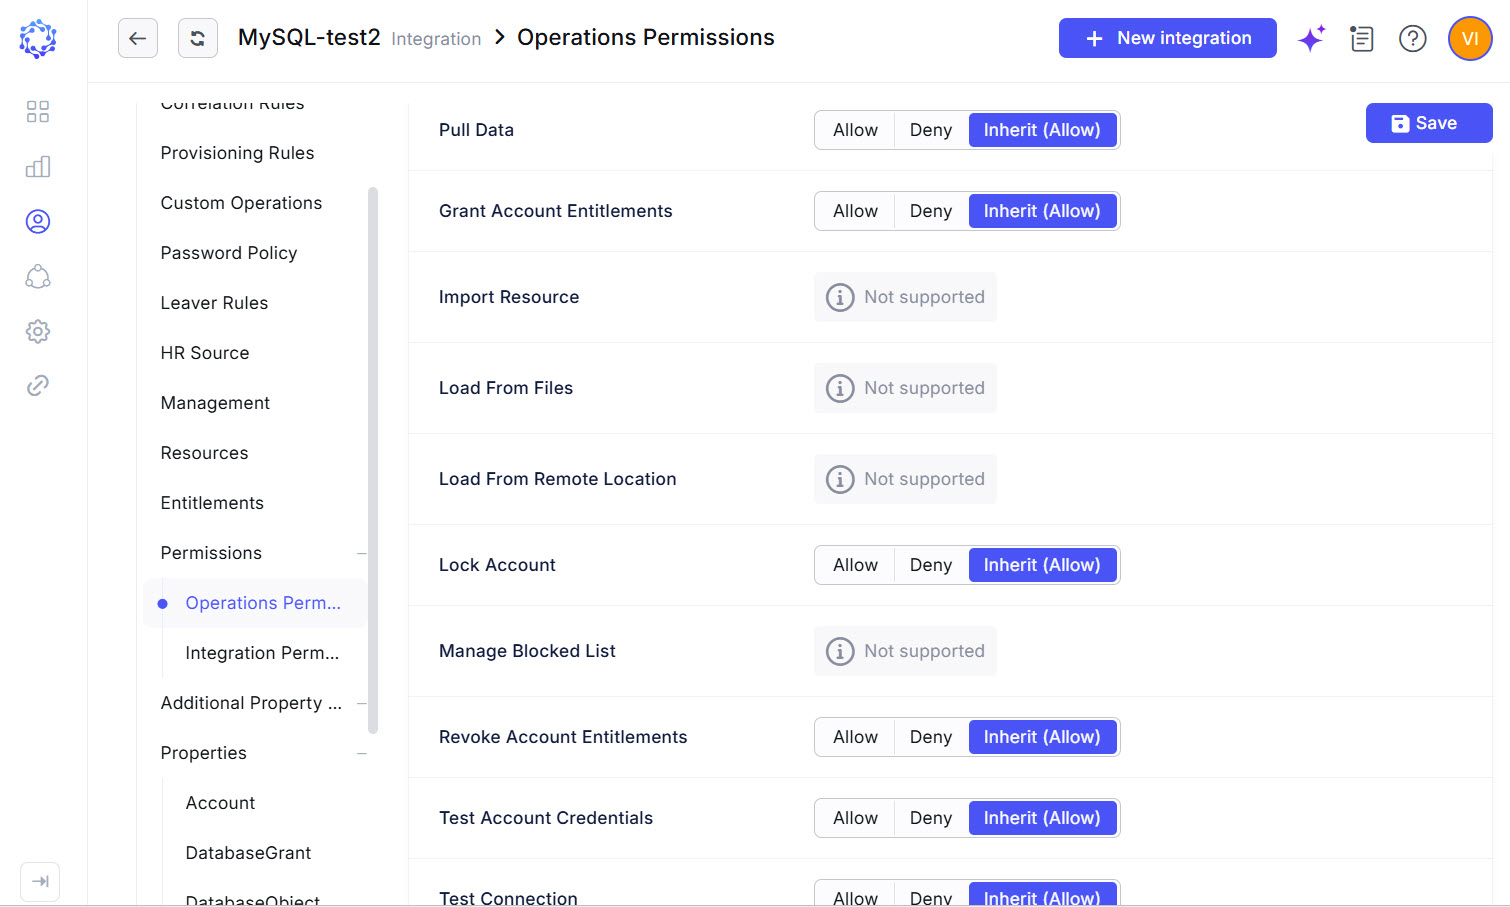This screenshot has width=1510, height=907.
Task: Collapse the Properties section
Action: coord(361,753)
